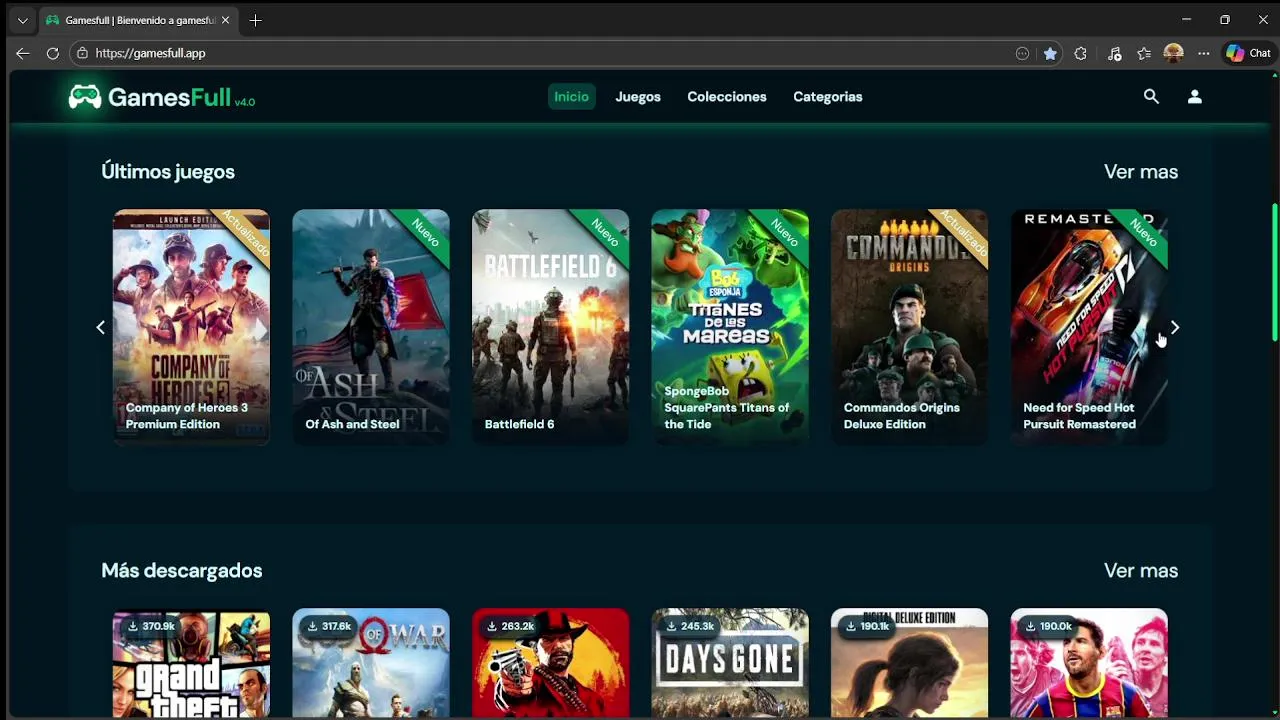The width and height of the screenshot is (1280, 720).
Task: Open soccer game card with 190.0k downloads
Action: click(x=1089, y=664)
